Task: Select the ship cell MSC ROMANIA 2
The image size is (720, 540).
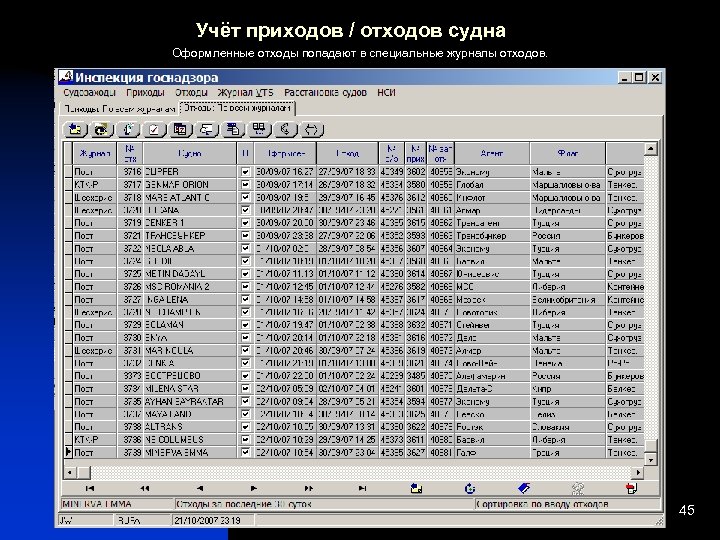Action: point(190,287)
